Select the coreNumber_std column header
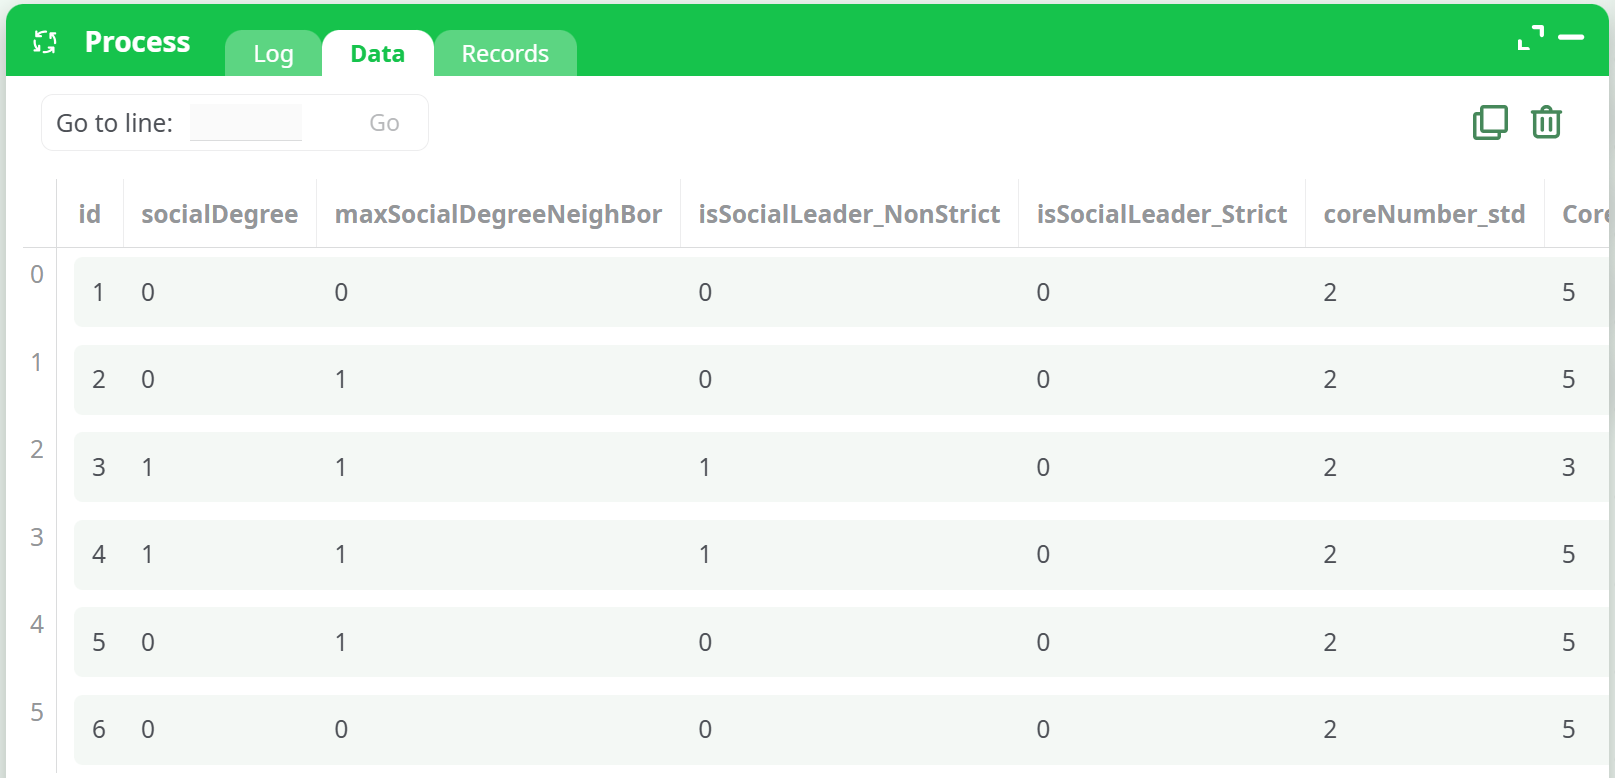The height and width of the screenshot is (778, 1615). coord(1424,214)
